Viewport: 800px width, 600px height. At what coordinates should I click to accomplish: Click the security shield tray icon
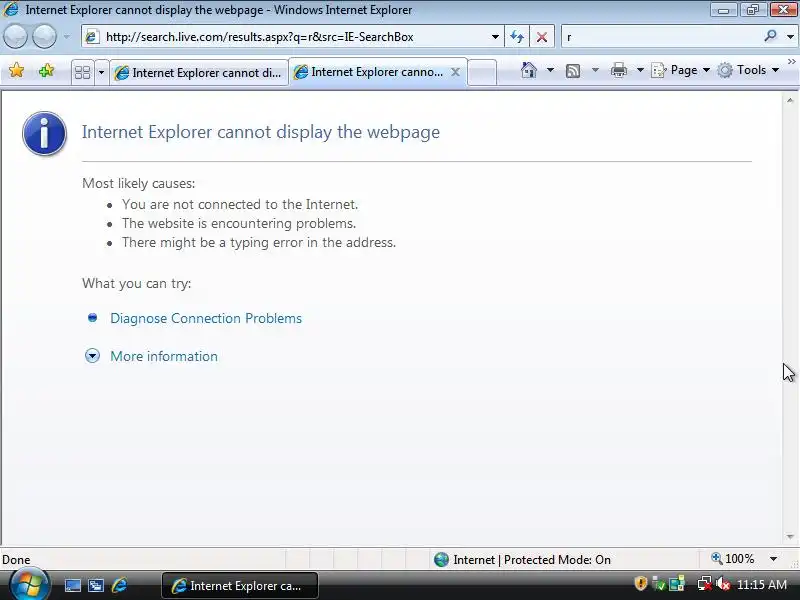640,583
